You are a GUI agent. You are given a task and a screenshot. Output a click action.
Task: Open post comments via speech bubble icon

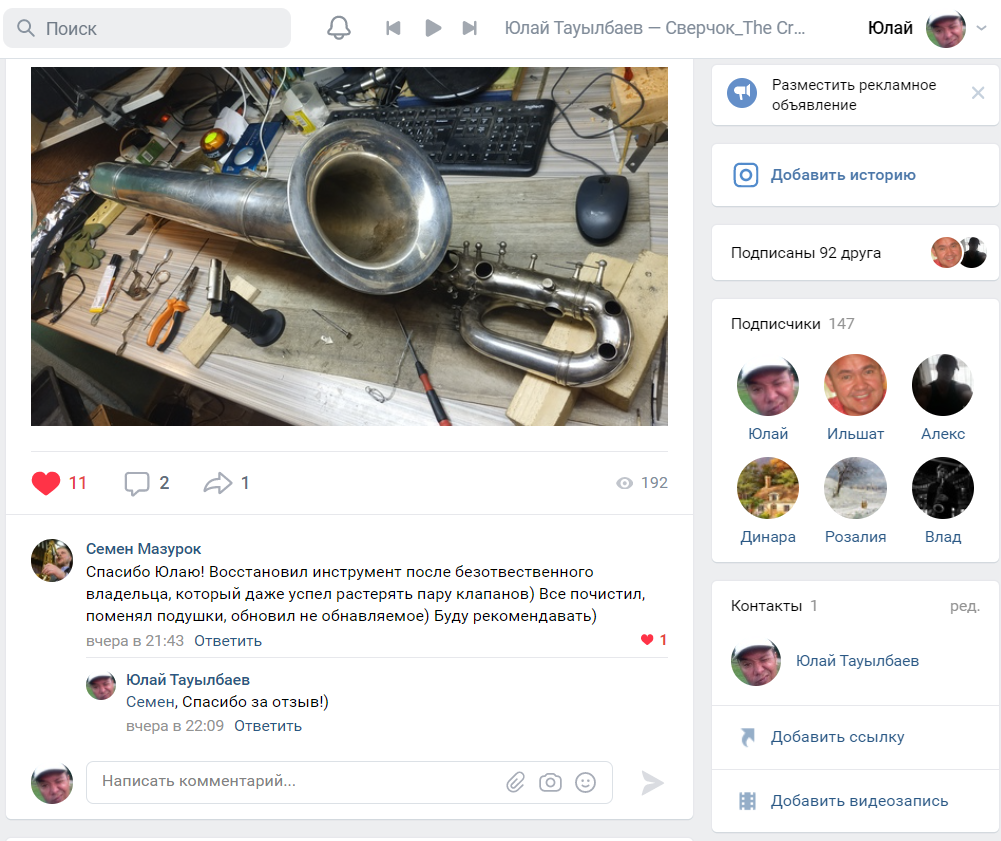point(136,483)
